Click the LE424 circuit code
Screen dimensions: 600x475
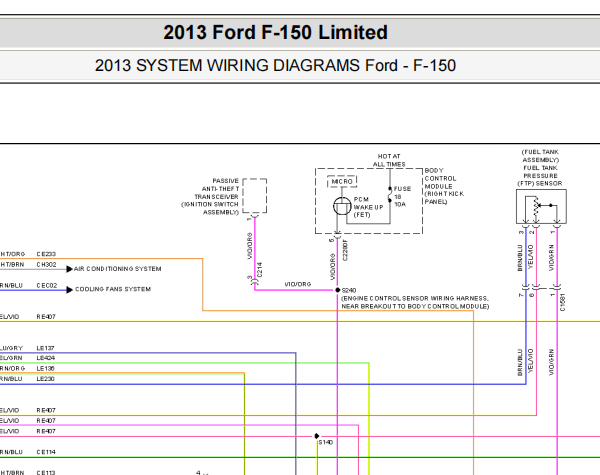pos(46,358)
